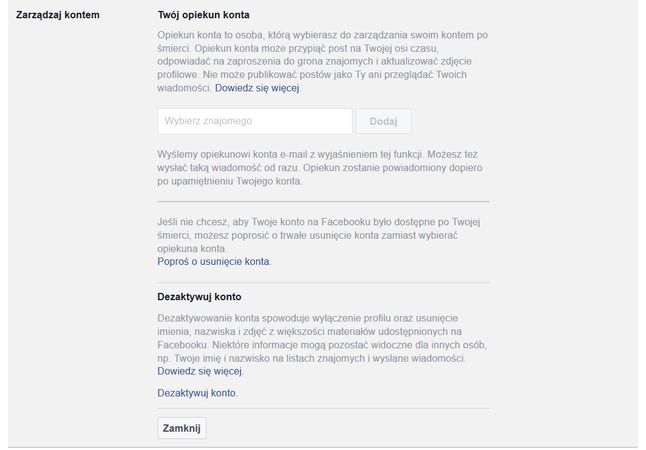The image size is (646, 450).
Task: Click the blue 'Dezaktywuj konto' link
Action: tap(197, 393)
